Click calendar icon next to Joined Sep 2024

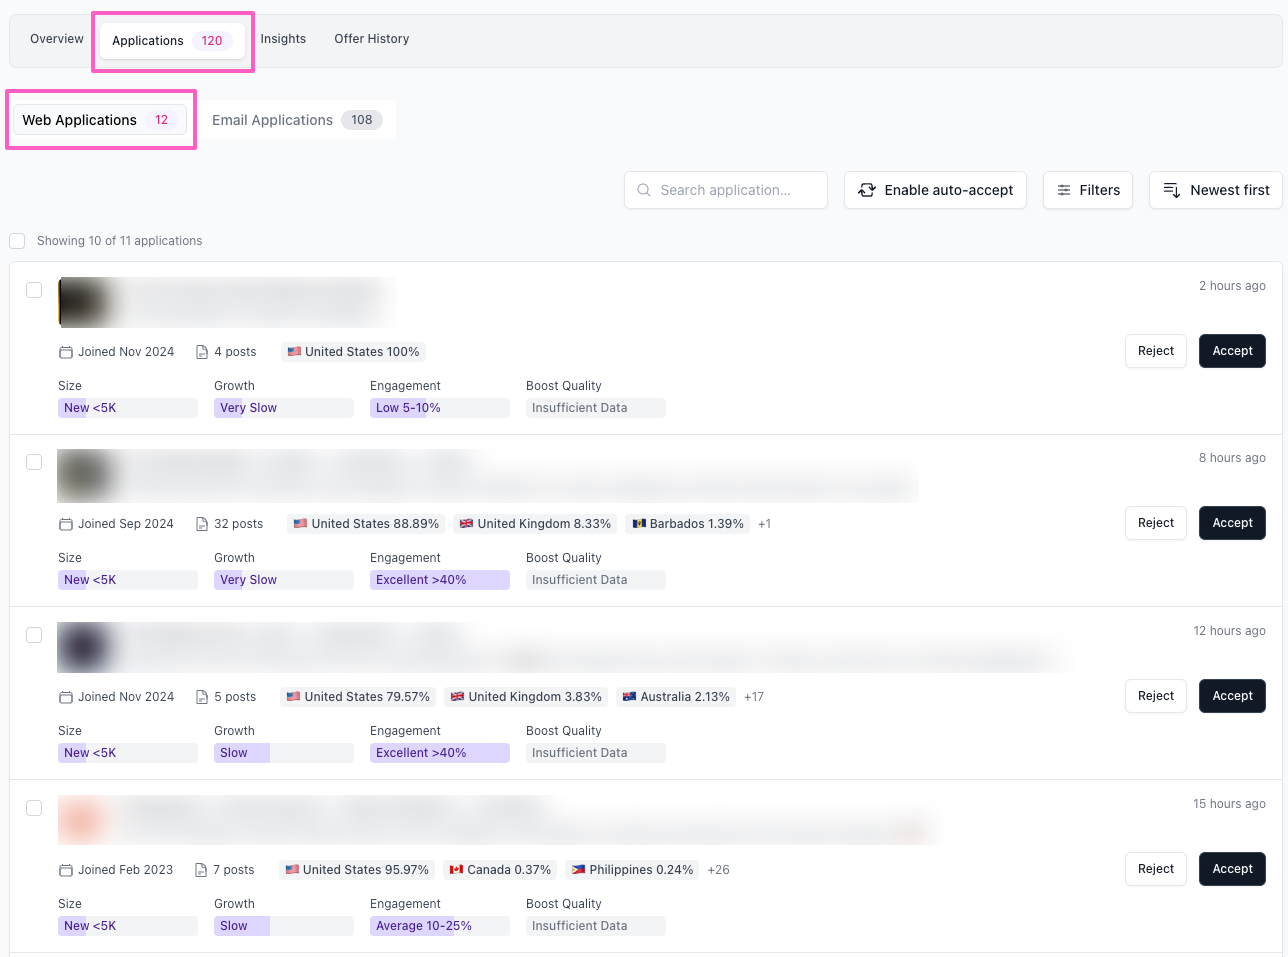(66, 524)
